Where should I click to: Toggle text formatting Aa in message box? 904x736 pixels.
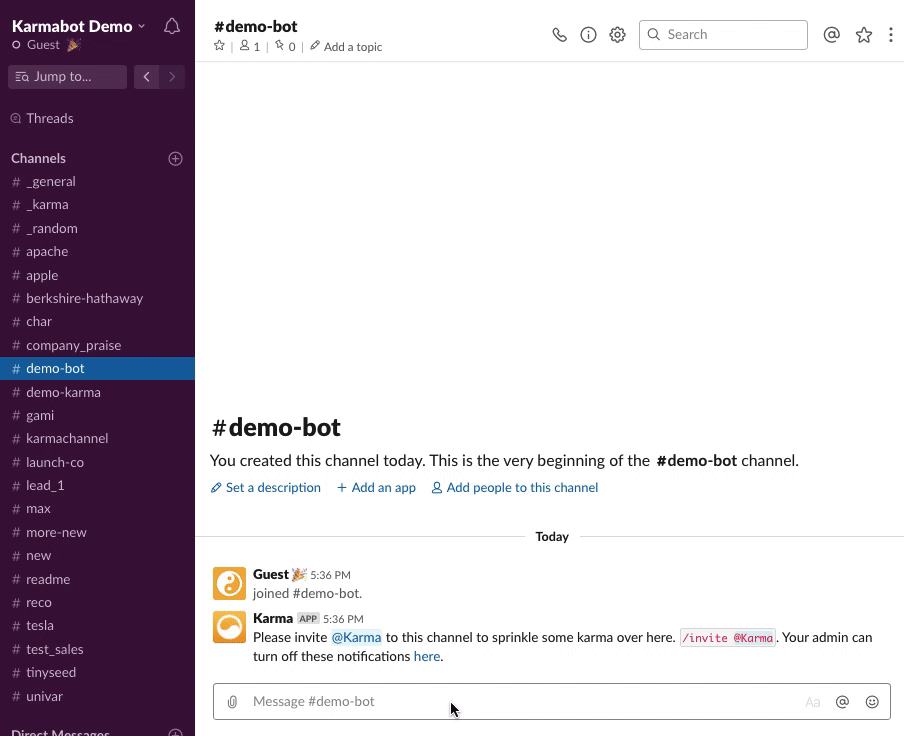click(x=813, y=701)
